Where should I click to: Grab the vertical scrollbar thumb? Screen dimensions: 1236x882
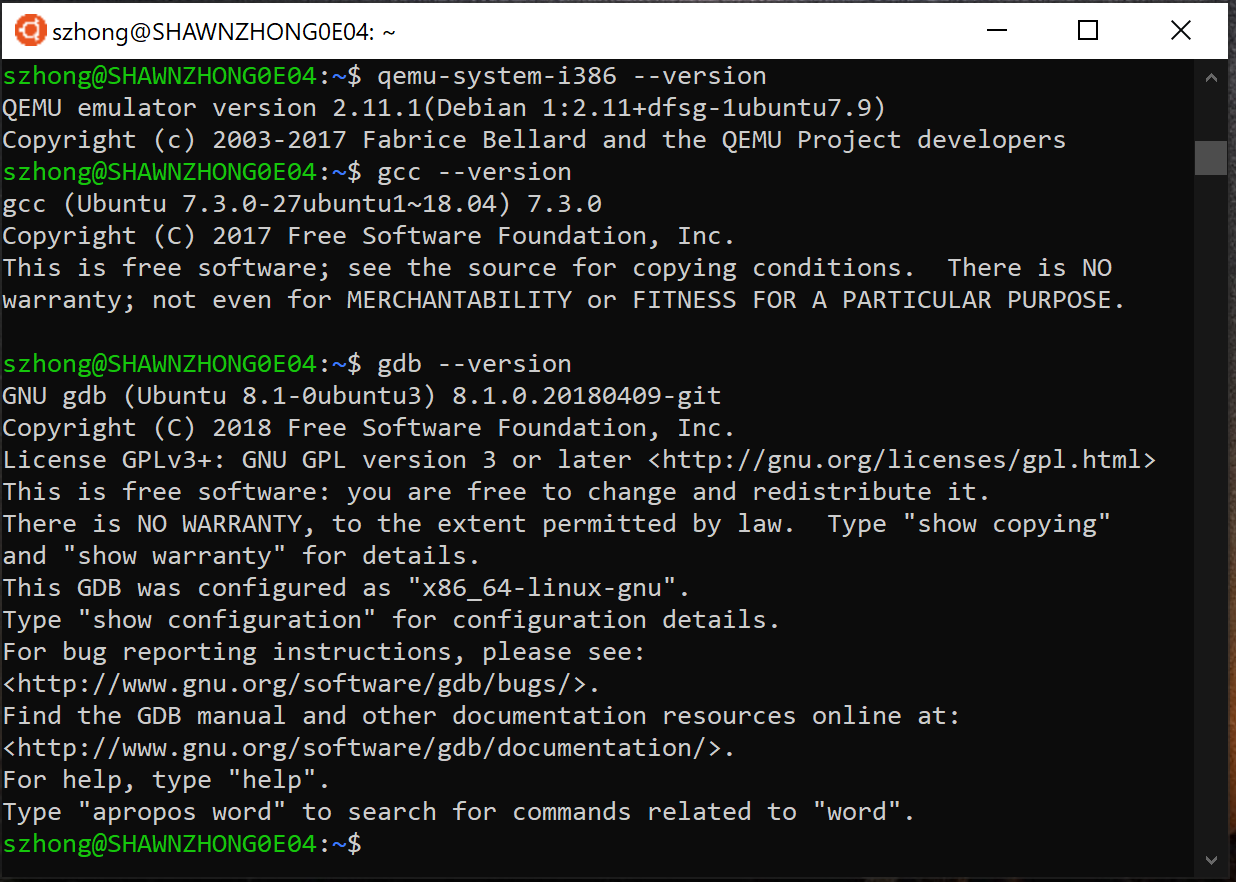1210,157
